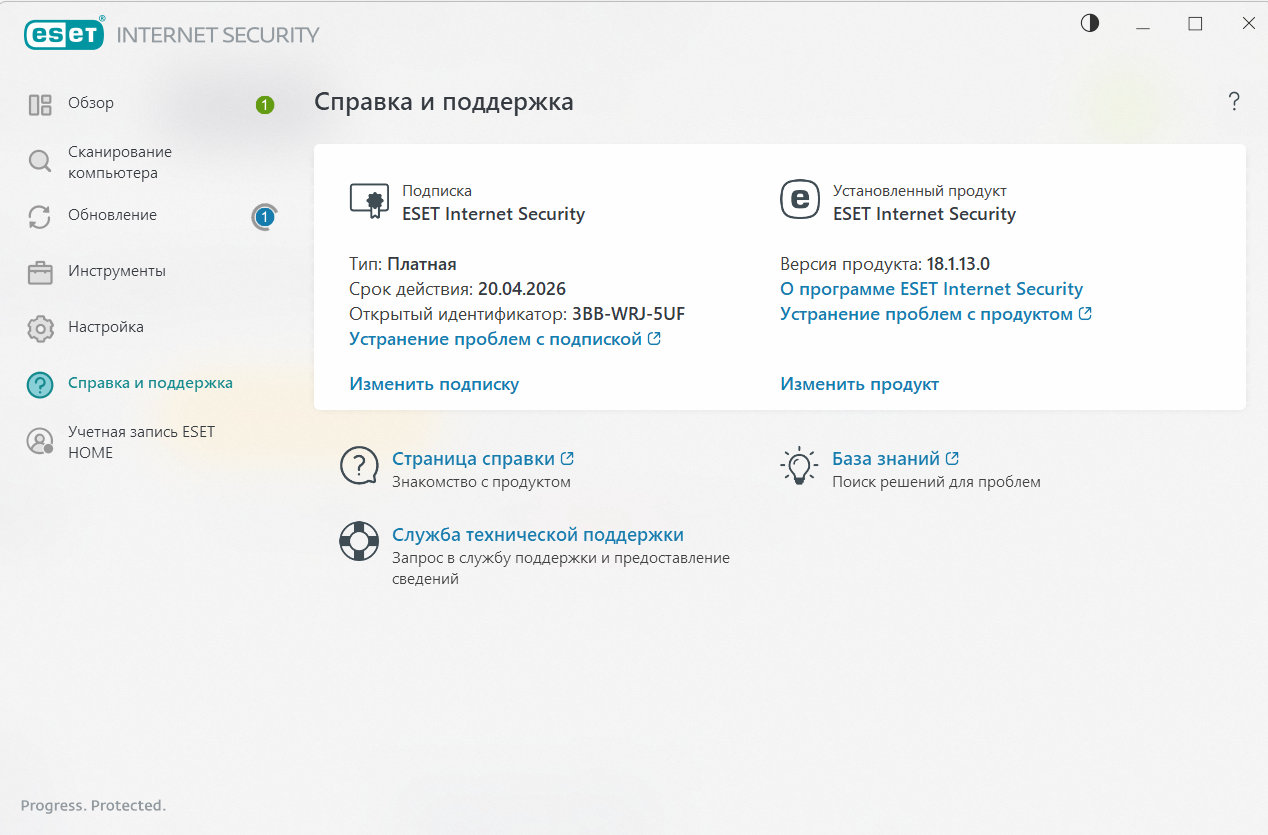Click the question mark help icon top right

coord(1234,101)
